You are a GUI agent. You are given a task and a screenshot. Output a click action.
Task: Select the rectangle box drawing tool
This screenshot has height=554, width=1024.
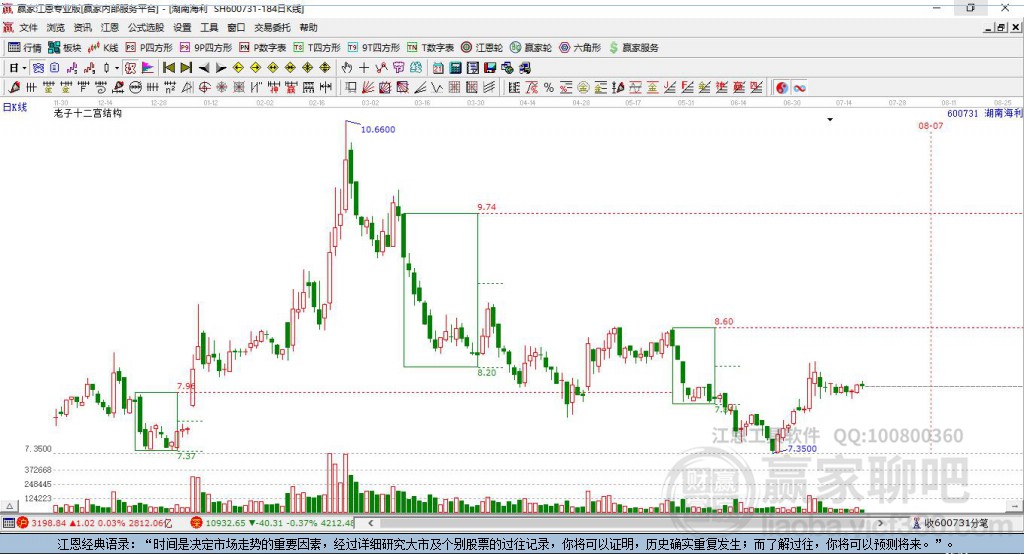coord(351,88)
